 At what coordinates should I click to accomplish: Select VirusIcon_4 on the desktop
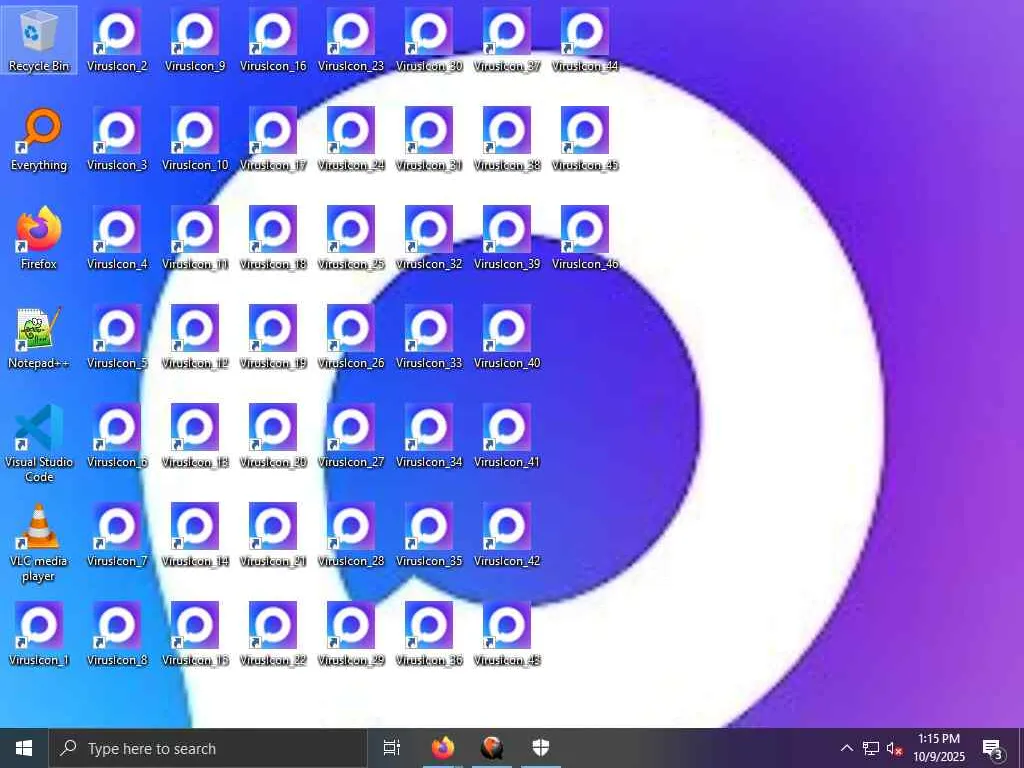coord(117,238)
